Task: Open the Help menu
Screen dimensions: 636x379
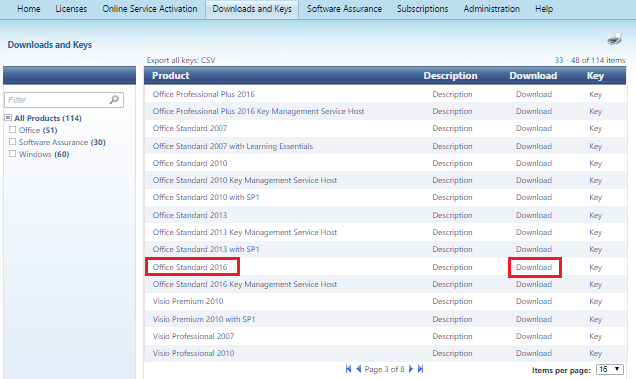Action: click(544, 9)
